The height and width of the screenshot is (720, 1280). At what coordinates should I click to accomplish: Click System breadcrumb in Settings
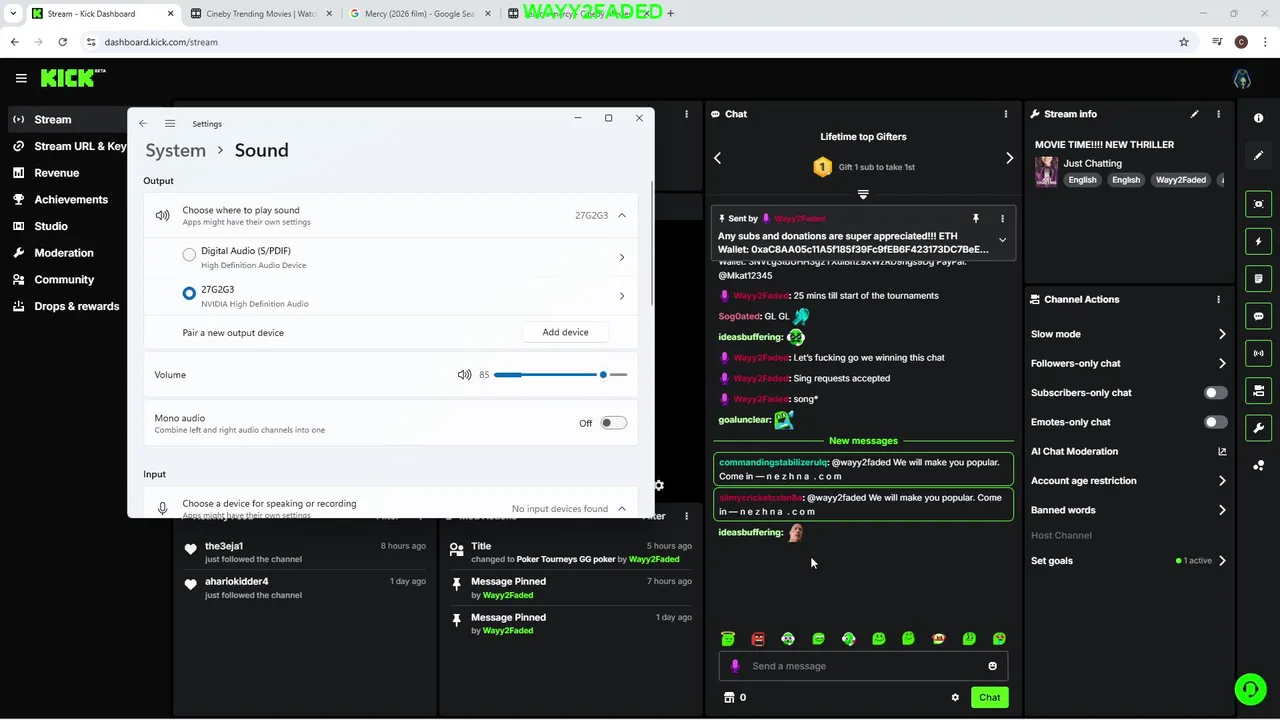[x=175, y=150]
